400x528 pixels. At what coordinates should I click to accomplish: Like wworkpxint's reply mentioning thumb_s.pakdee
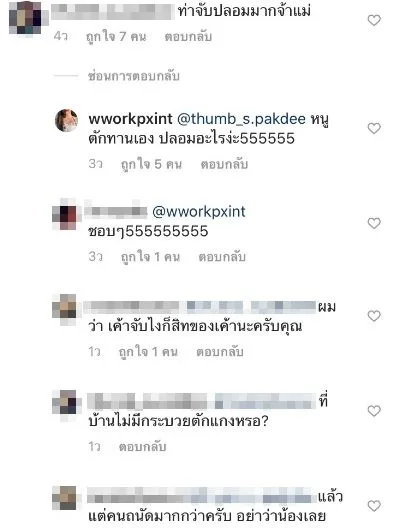click(x=374, y=128)
